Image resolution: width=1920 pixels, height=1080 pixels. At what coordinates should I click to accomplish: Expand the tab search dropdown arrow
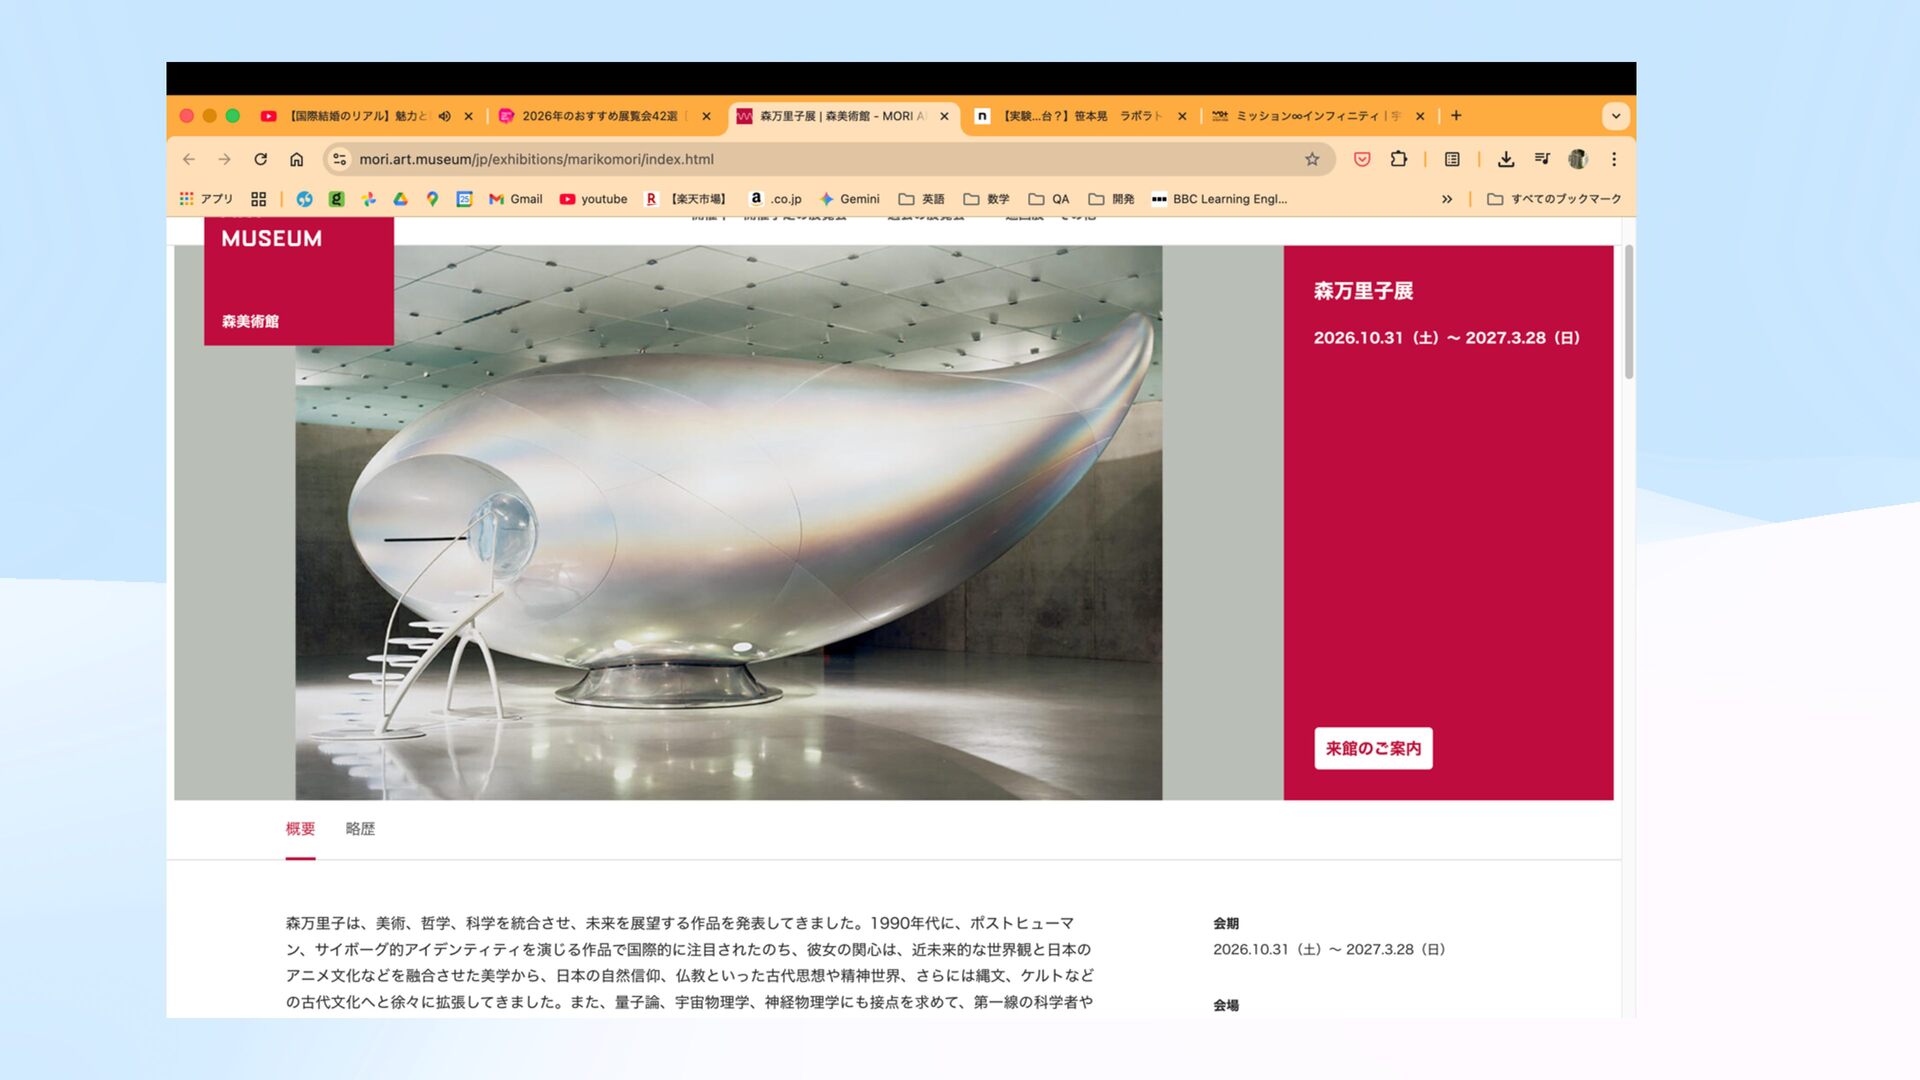click(x=1615, y=116)
